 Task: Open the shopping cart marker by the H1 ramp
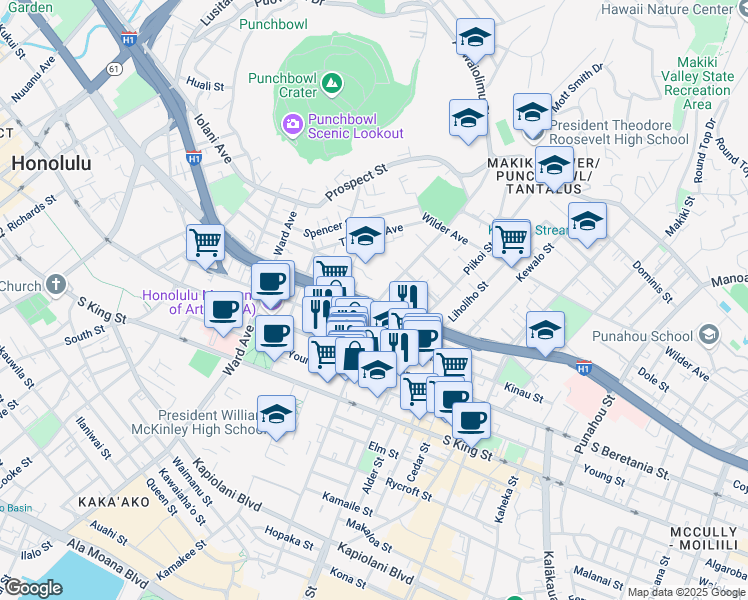tap(206, 244)
